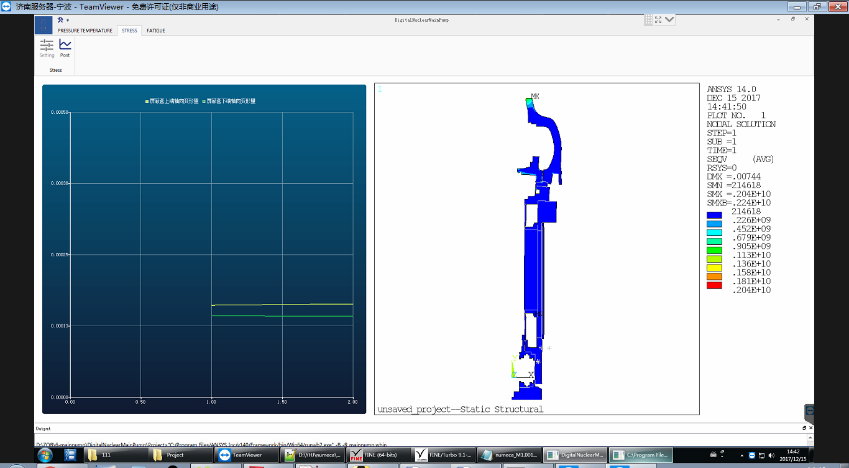This screenshot has width=849, height=468.
Task: Click the cyan .679E+09 legend swatch
Action: 714,233
